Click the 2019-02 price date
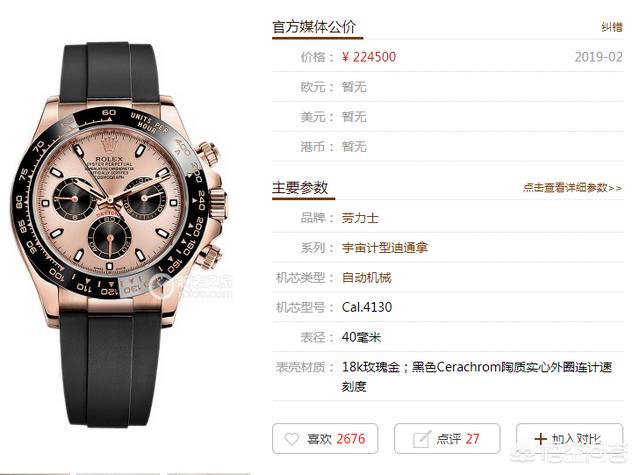The width and height of the screenshot is (640, 475). click(x=599, y=57)
